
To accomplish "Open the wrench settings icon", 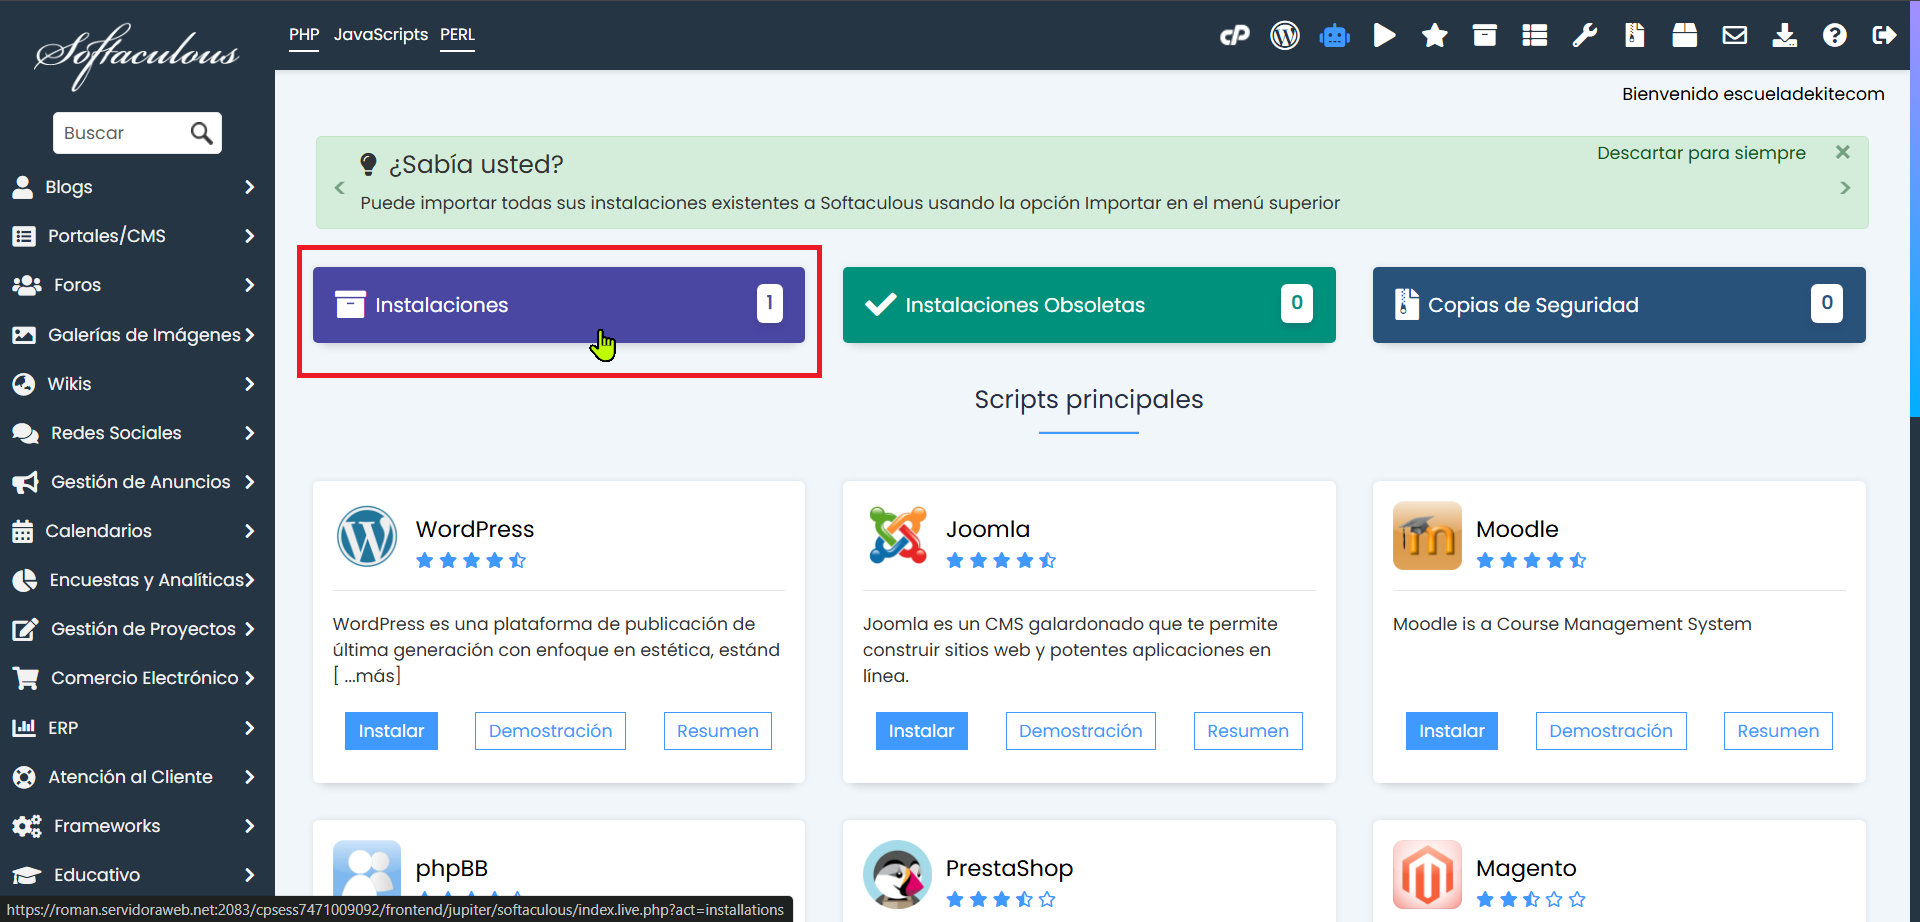I will [x=1585, y=36].
